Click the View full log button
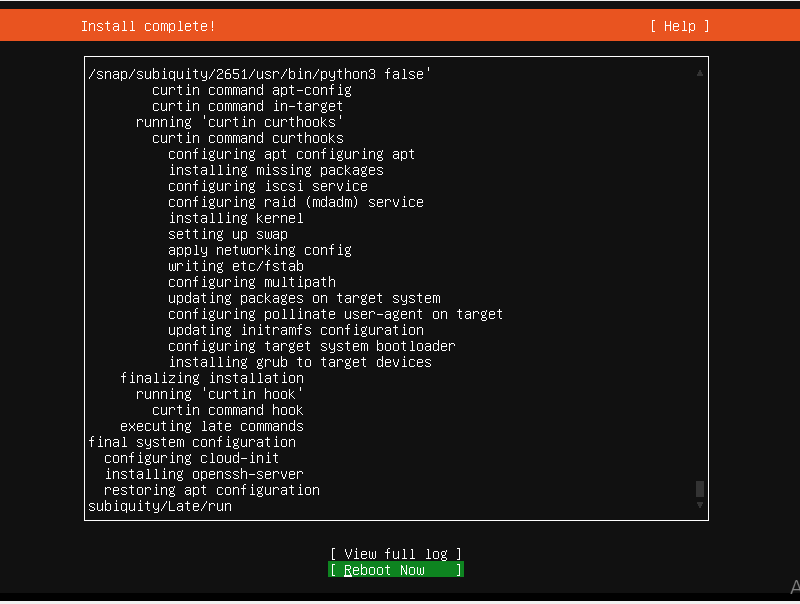The width and height of the screenshot is (800, 604). [396, 554]
